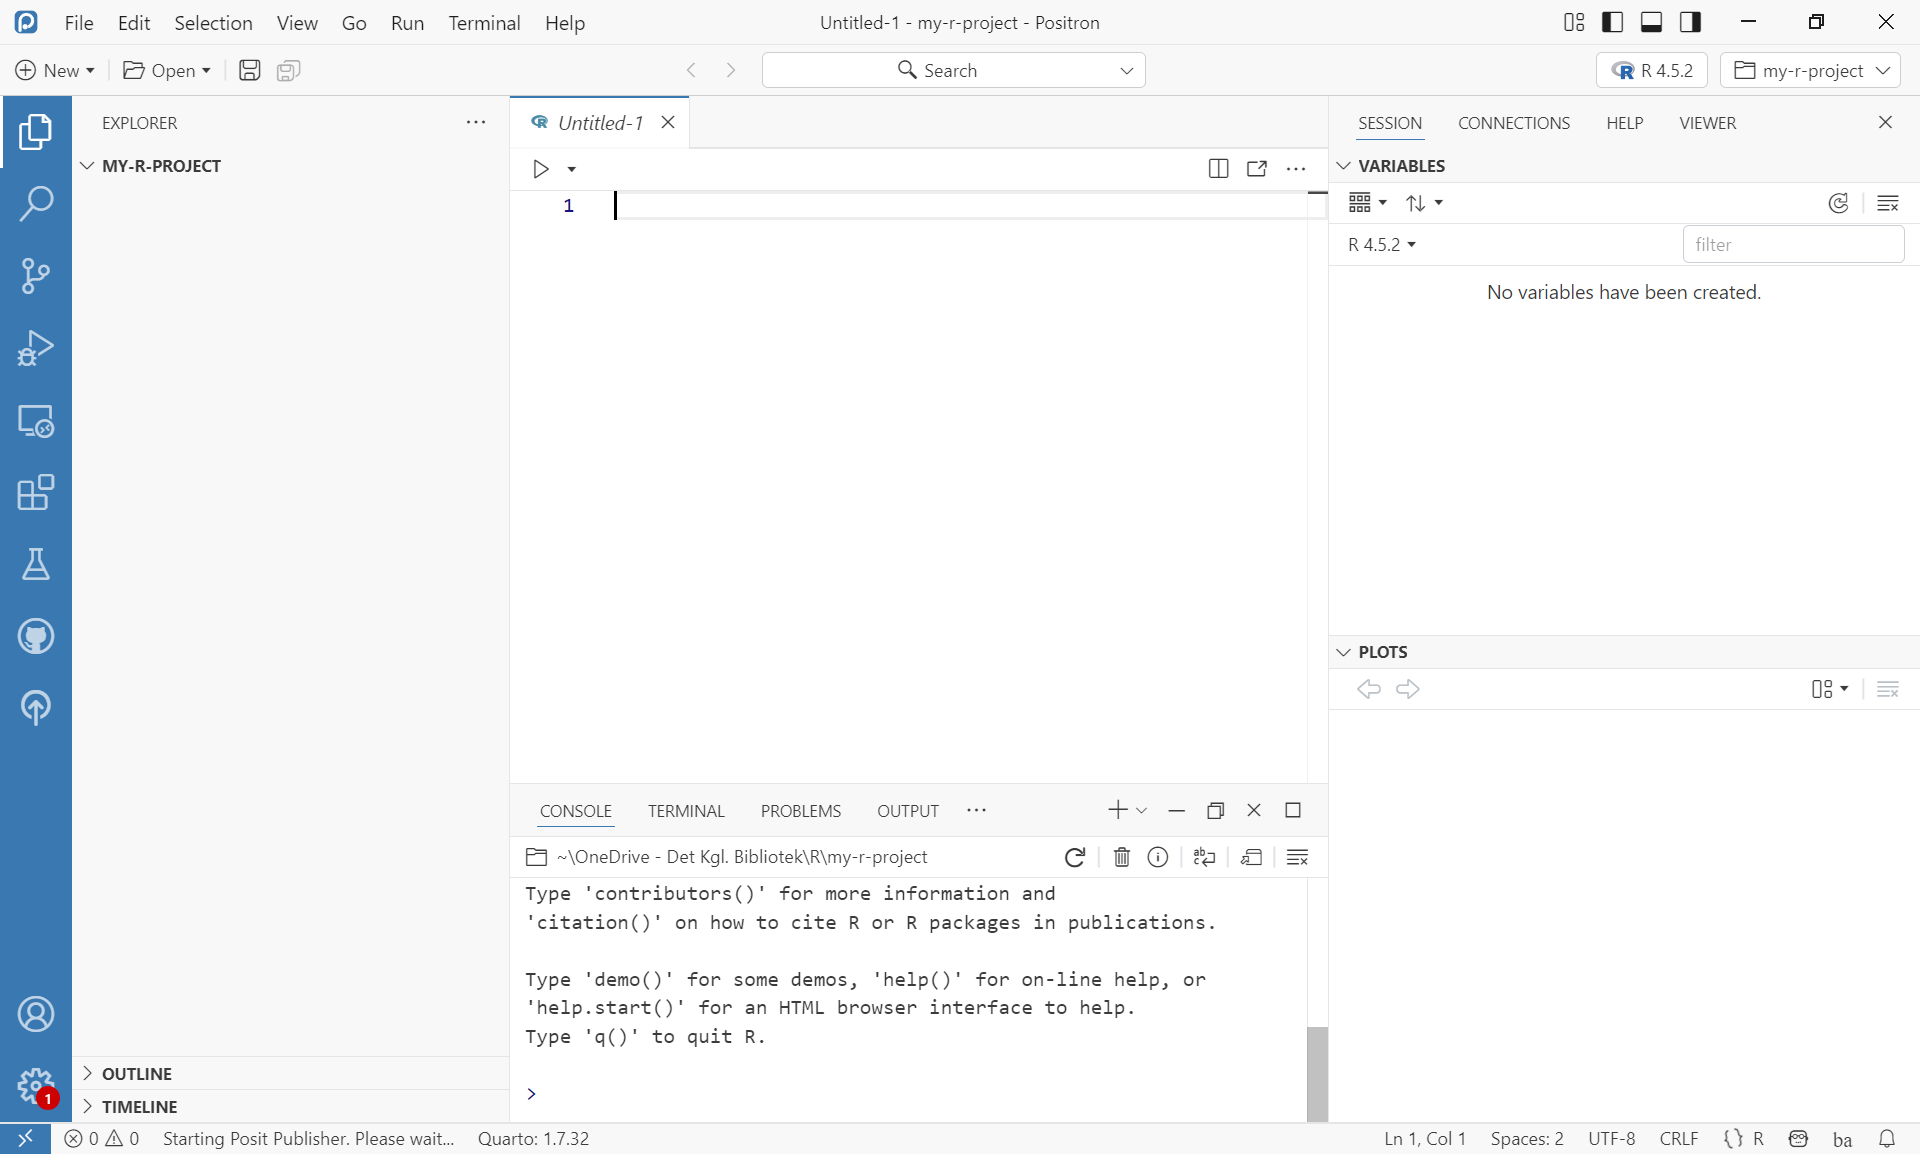Click Ln 1, Col 1 status item
Viewport: 1920px width, 1154px height.
[x=1424, y=1138]
